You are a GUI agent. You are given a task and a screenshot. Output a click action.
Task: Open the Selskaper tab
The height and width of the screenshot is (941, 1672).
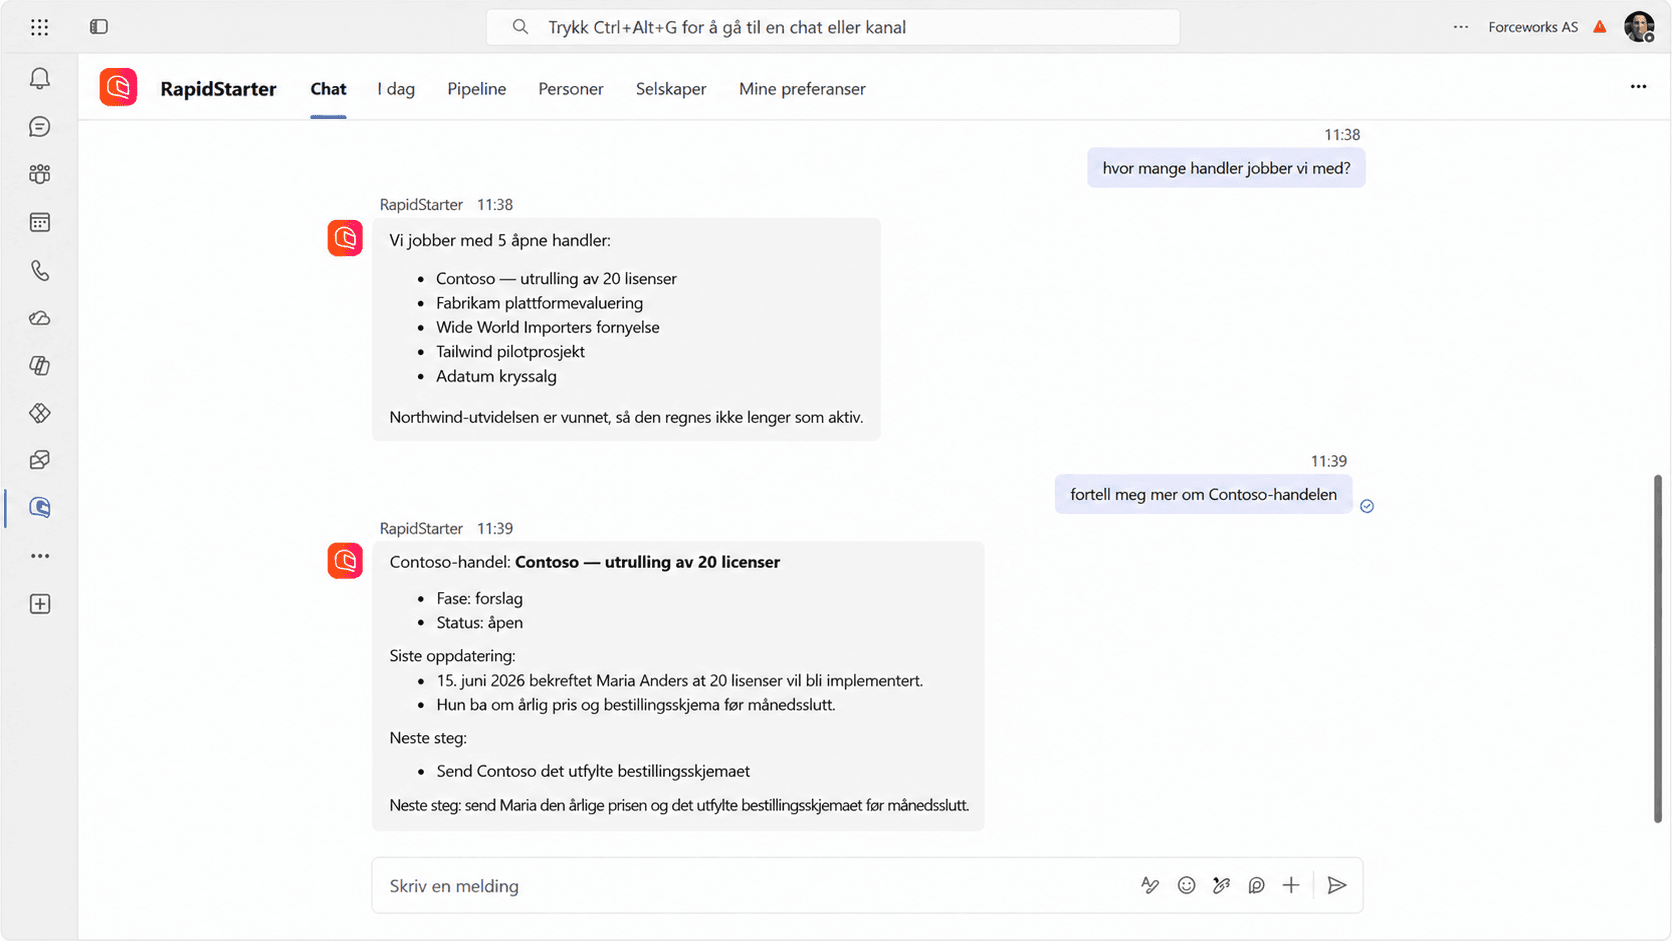point(671,89)
